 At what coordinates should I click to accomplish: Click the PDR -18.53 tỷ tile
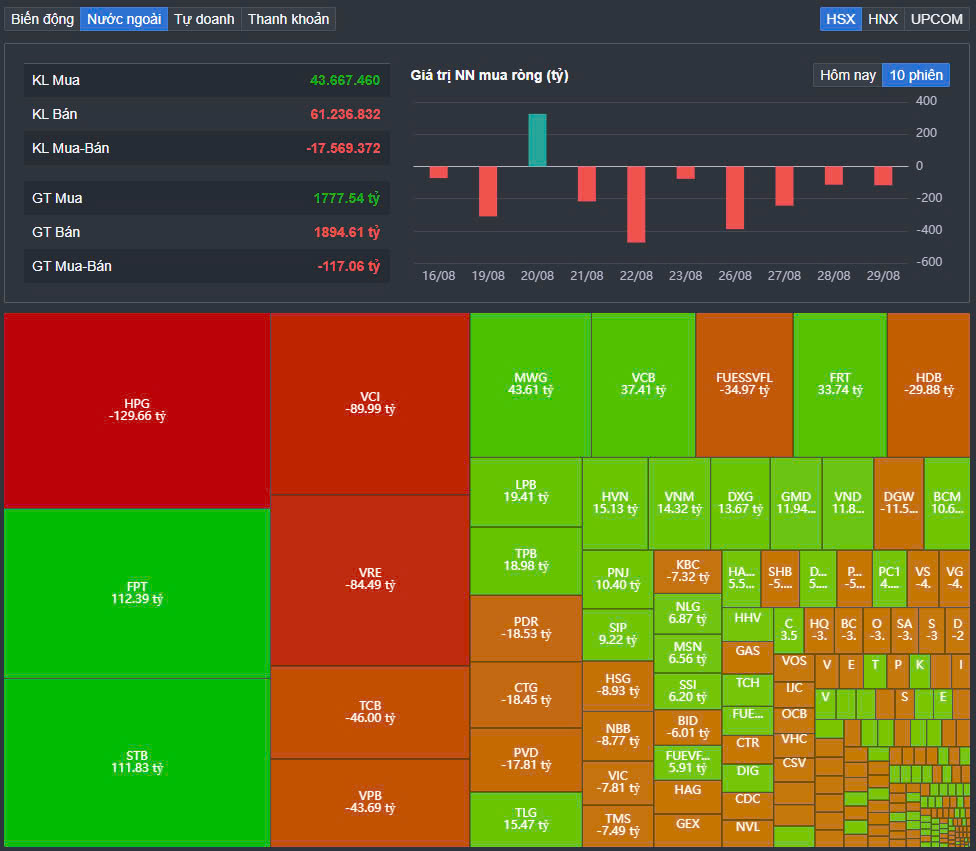(526, 628)
